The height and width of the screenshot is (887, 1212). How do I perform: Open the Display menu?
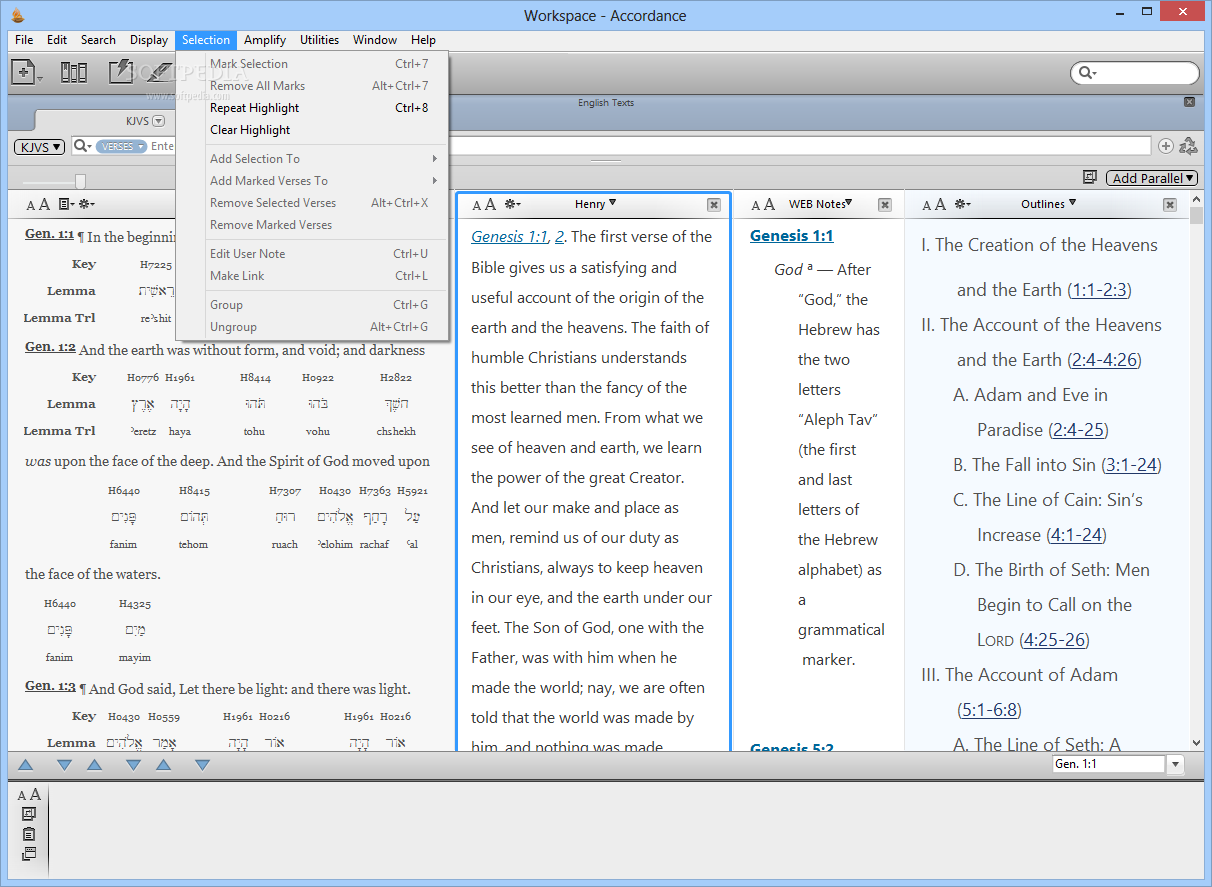(x=149, y=40)
